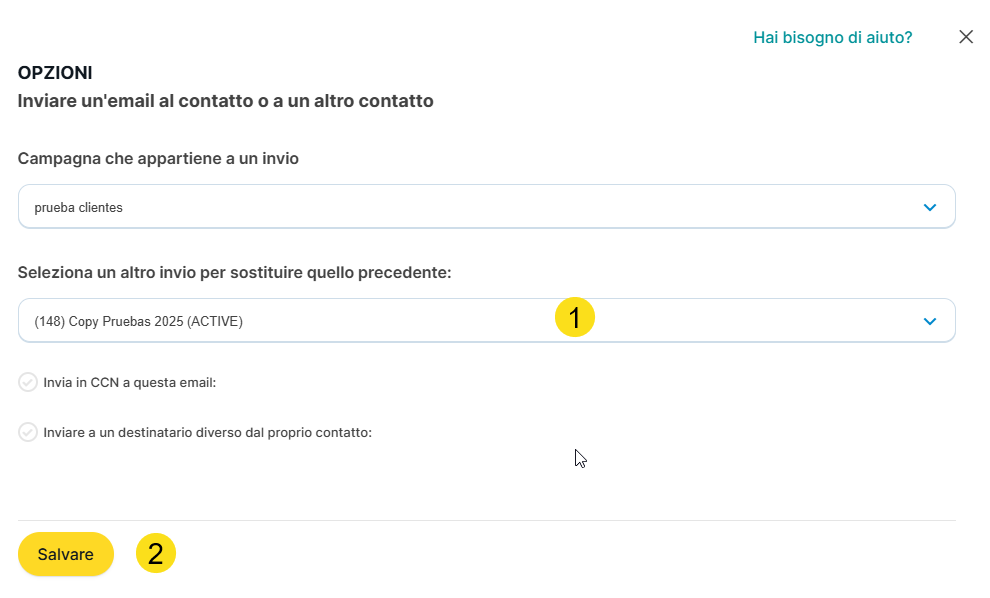
Task: Open the 'Hai bisogno di aiuto?' help link
Action: coord(832,37)
